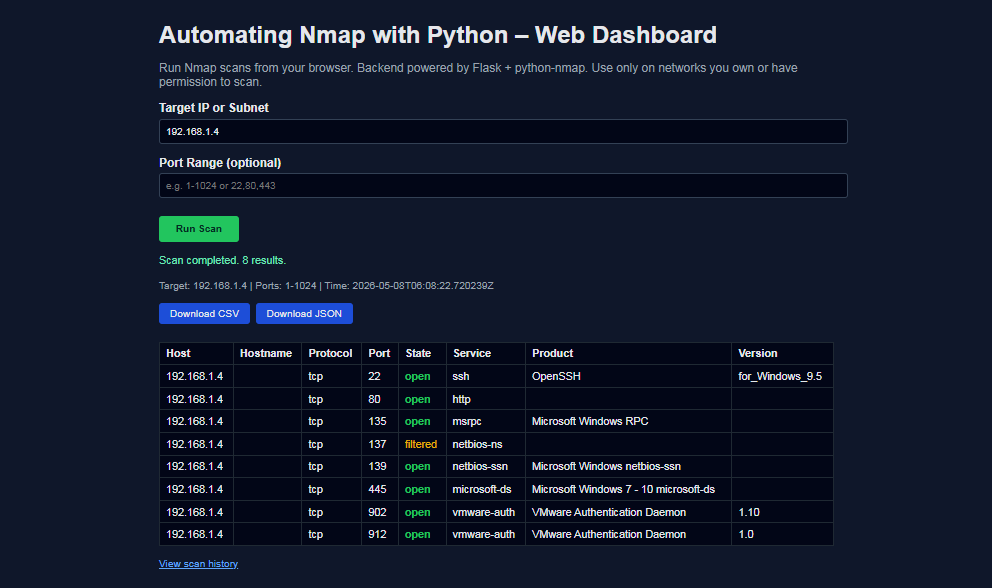Click the Product column header
The height and width of the screenshot is (588, 992).
click(628, 353)
